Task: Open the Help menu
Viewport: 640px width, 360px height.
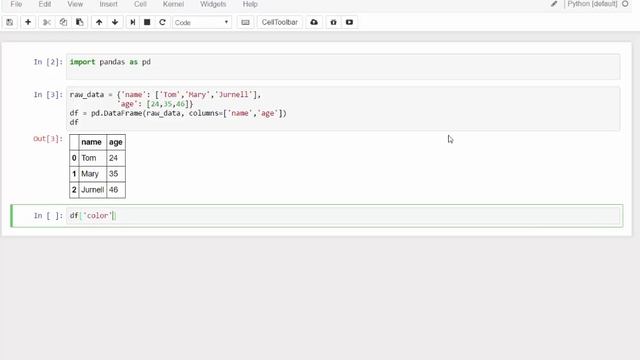Action: click(250, 4)
